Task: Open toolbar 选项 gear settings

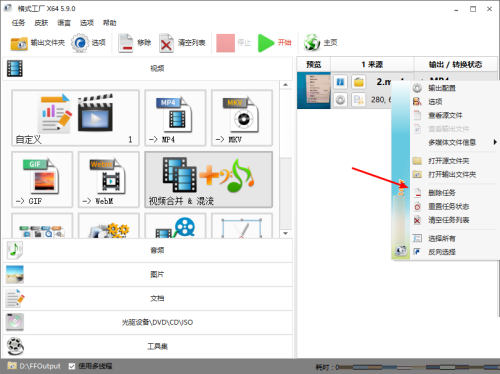Action: [88, 43]
